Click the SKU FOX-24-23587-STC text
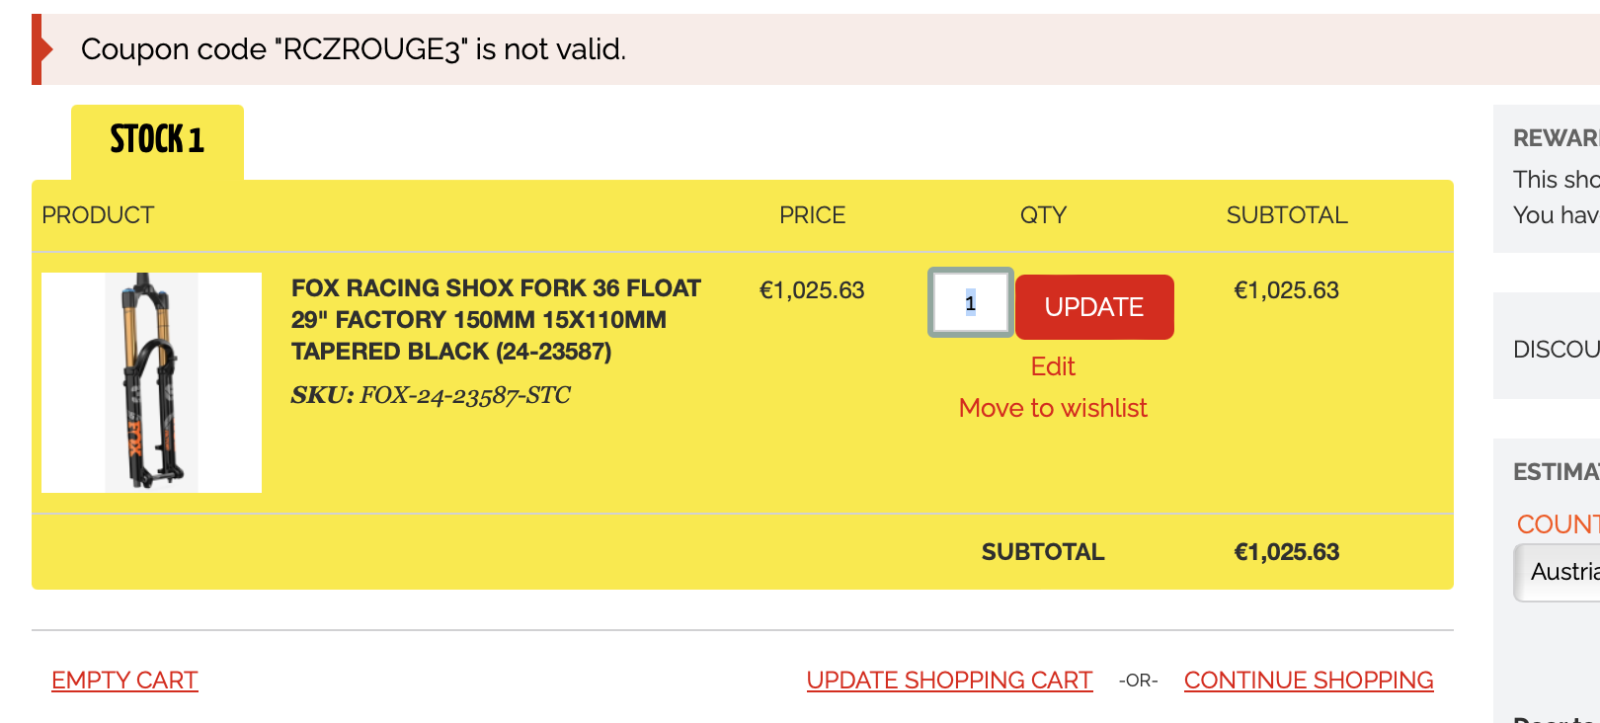 tap(430, 395)
